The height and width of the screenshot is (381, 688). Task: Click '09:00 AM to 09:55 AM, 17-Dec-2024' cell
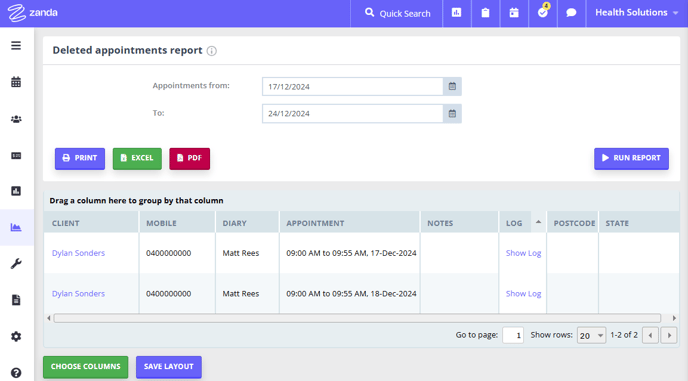click(351, 253)
